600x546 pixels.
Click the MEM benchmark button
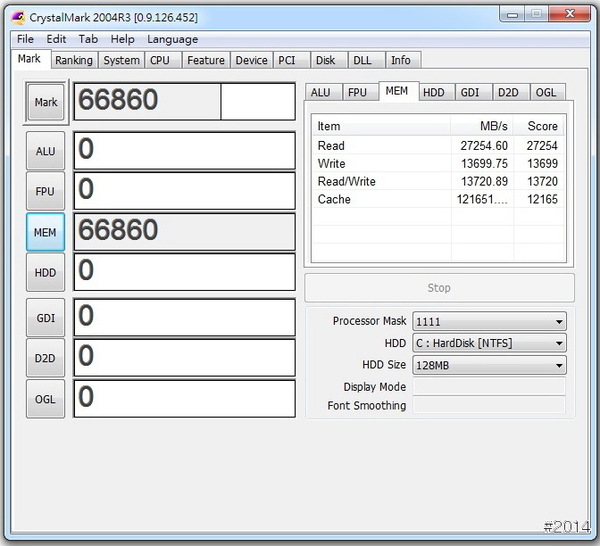[46, 232]
